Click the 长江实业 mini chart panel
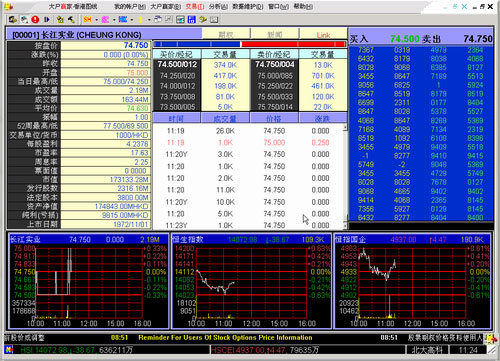The width and height of the screenshot is (500, 361). [88, 281]
